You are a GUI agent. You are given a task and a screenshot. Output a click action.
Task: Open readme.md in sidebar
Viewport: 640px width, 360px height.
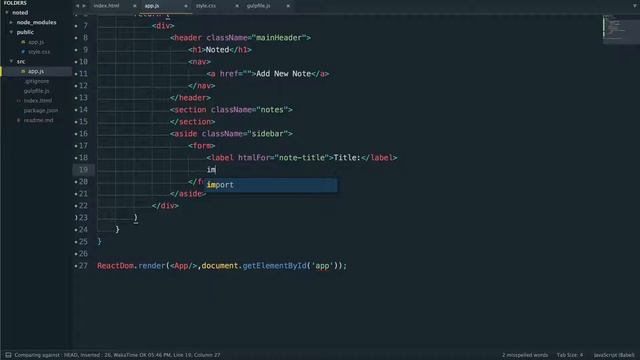[x=38, y=120]
